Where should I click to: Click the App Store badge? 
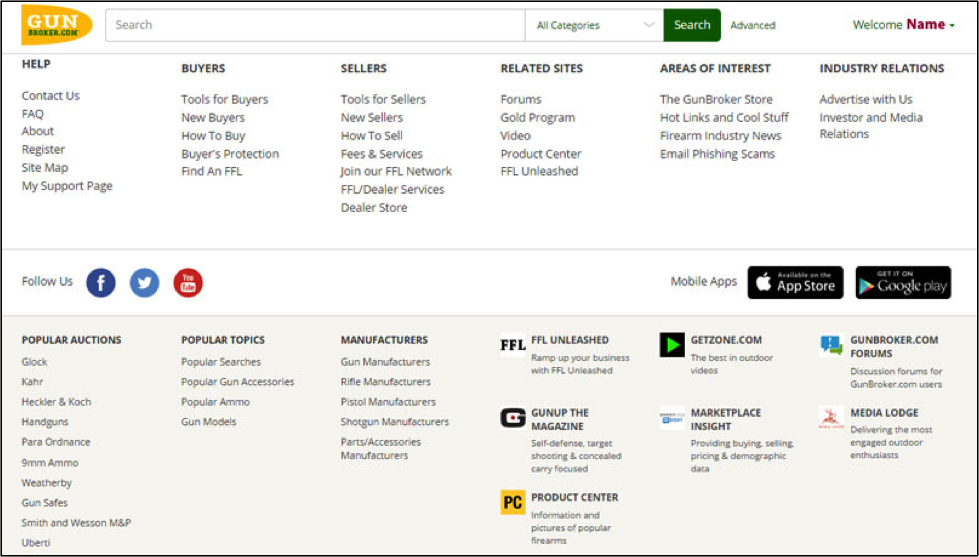[x=795, y=283]
